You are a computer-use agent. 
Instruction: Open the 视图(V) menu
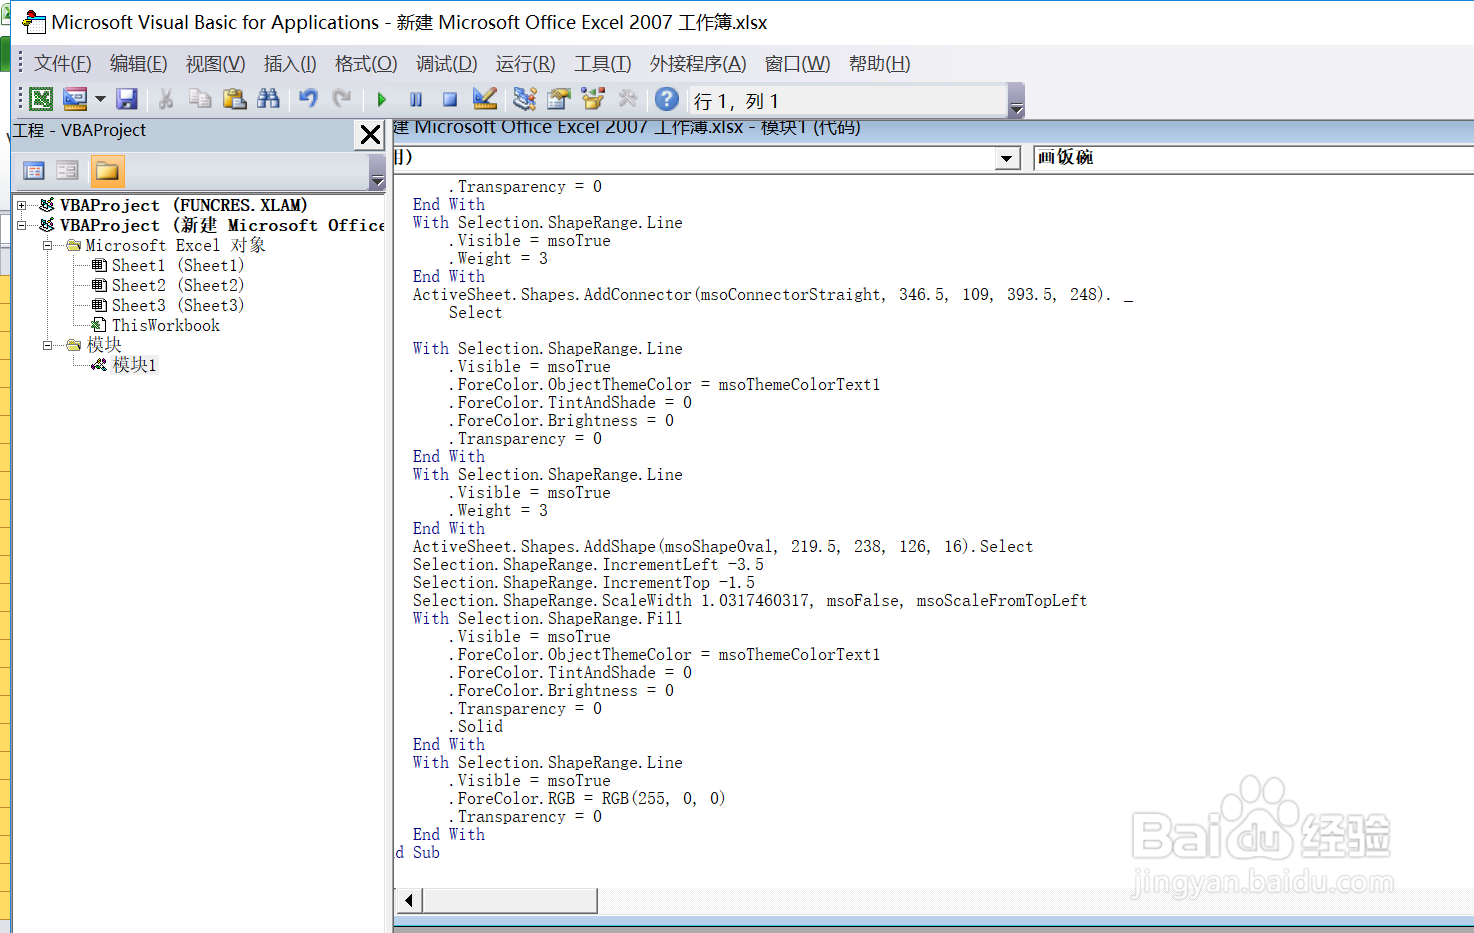[215, 64]
